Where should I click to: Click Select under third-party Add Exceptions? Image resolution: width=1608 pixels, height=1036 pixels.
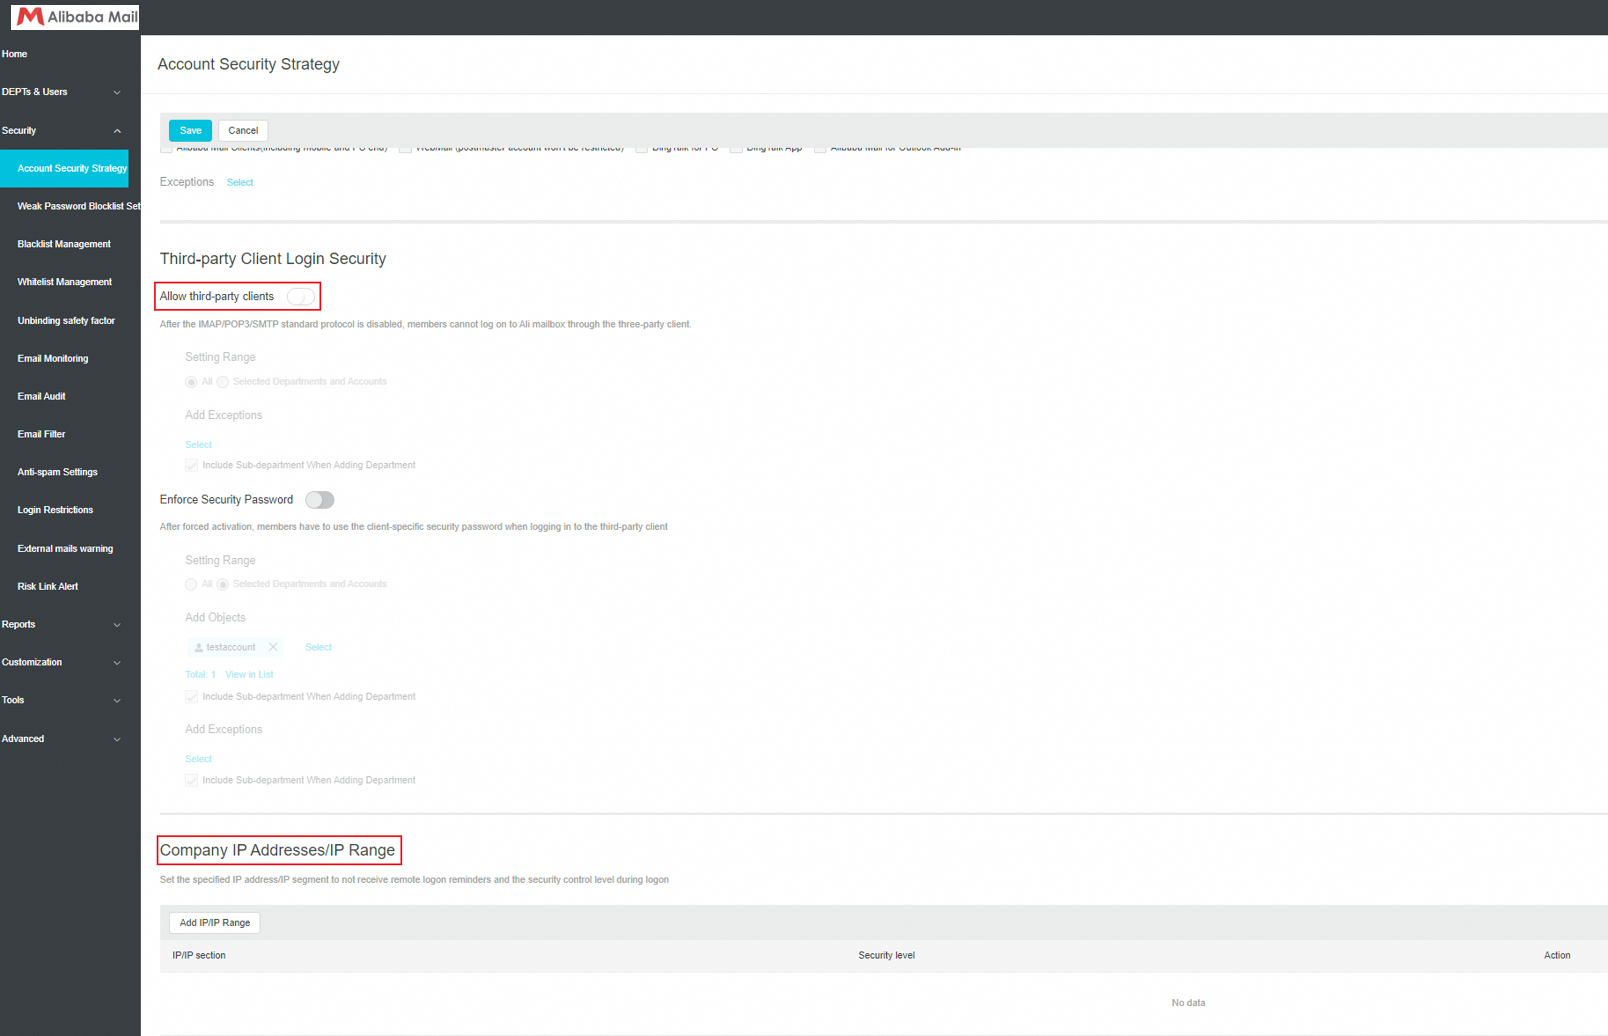click(x=198, y=445)
